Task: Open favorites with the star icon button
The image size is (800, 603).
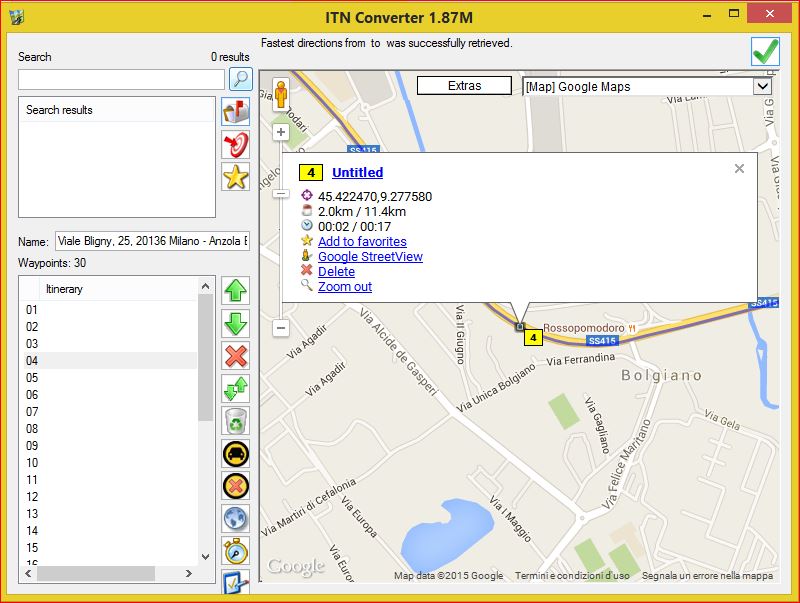Action: point(236,177)
